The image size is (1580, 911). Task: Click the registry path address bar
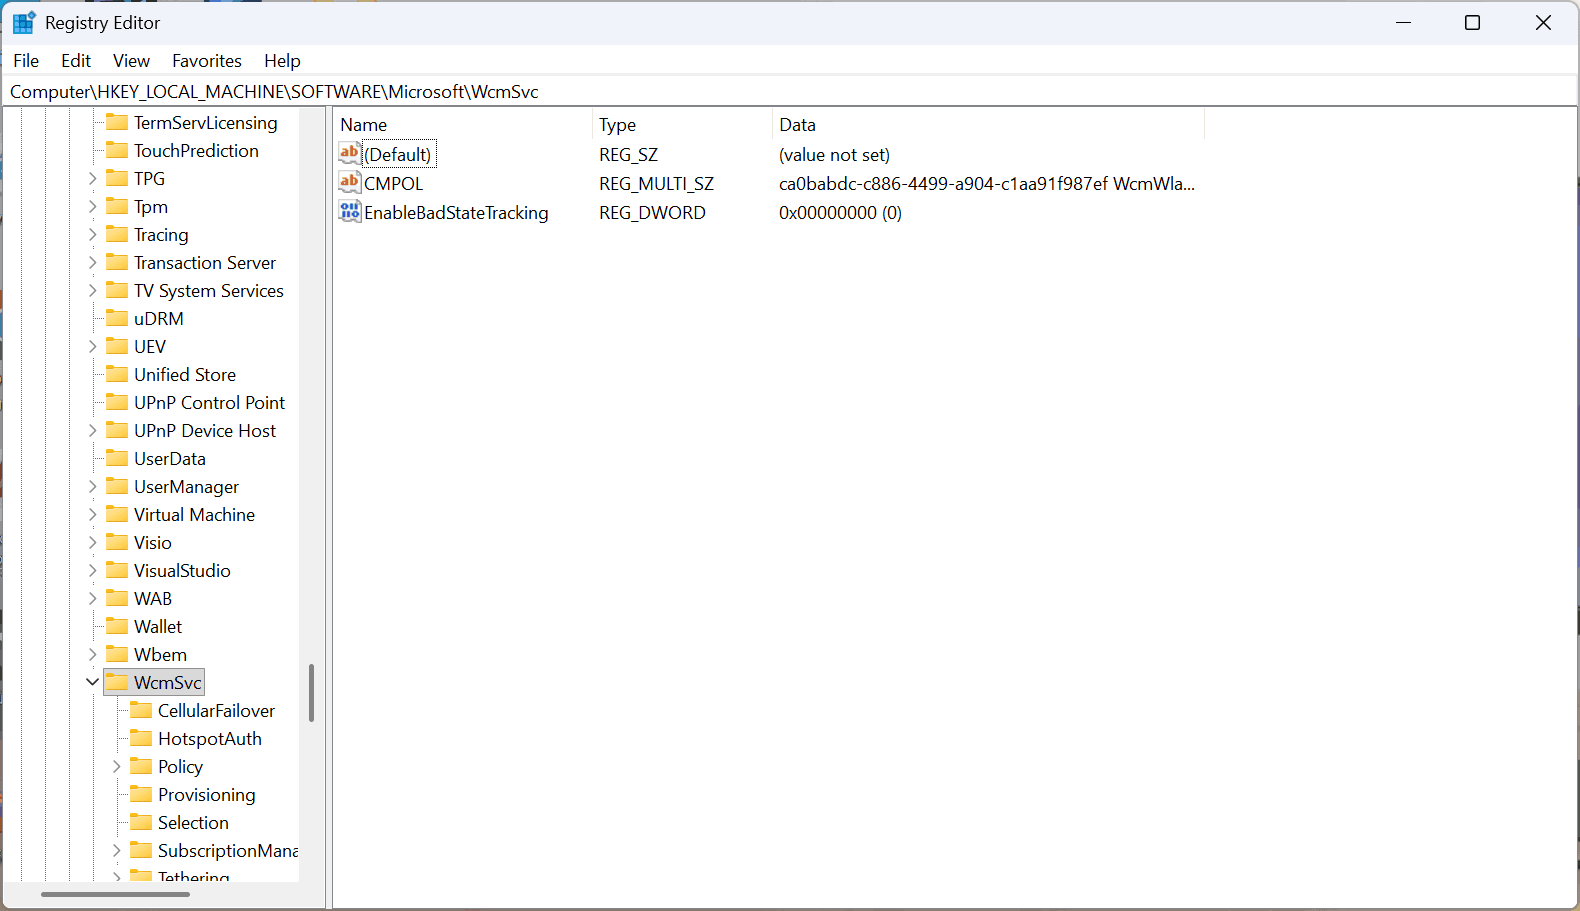790,91
